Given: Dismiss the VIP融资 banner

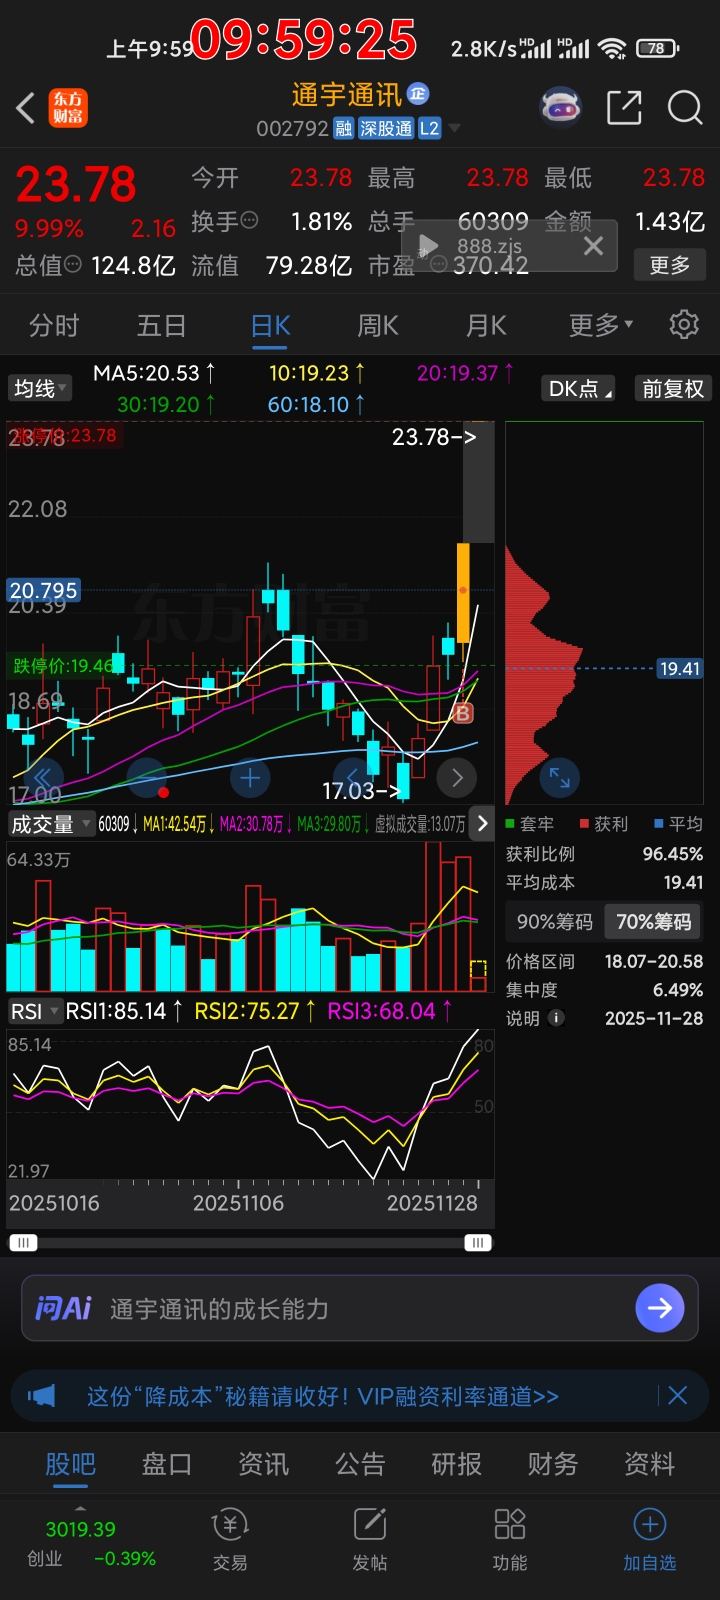Looking at the screenshot, I should 677,1396.
